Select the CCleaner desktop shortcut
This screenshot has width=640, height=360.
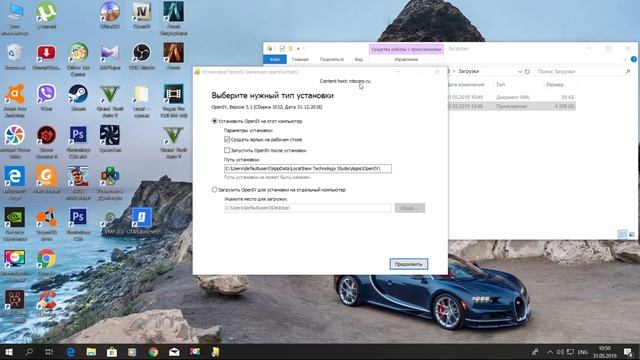pyautogui.click(x=46, y=303)
